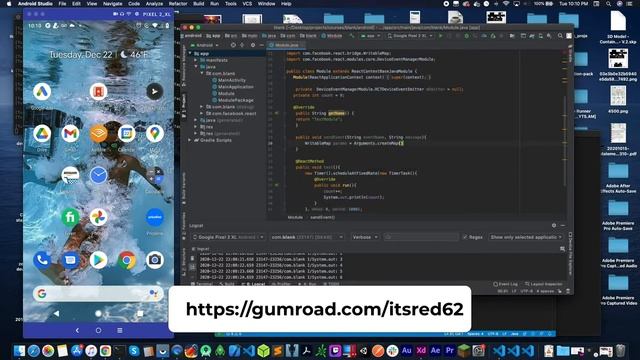
Task: Open the Layout Inspector
Action: [x=544, y=284]
